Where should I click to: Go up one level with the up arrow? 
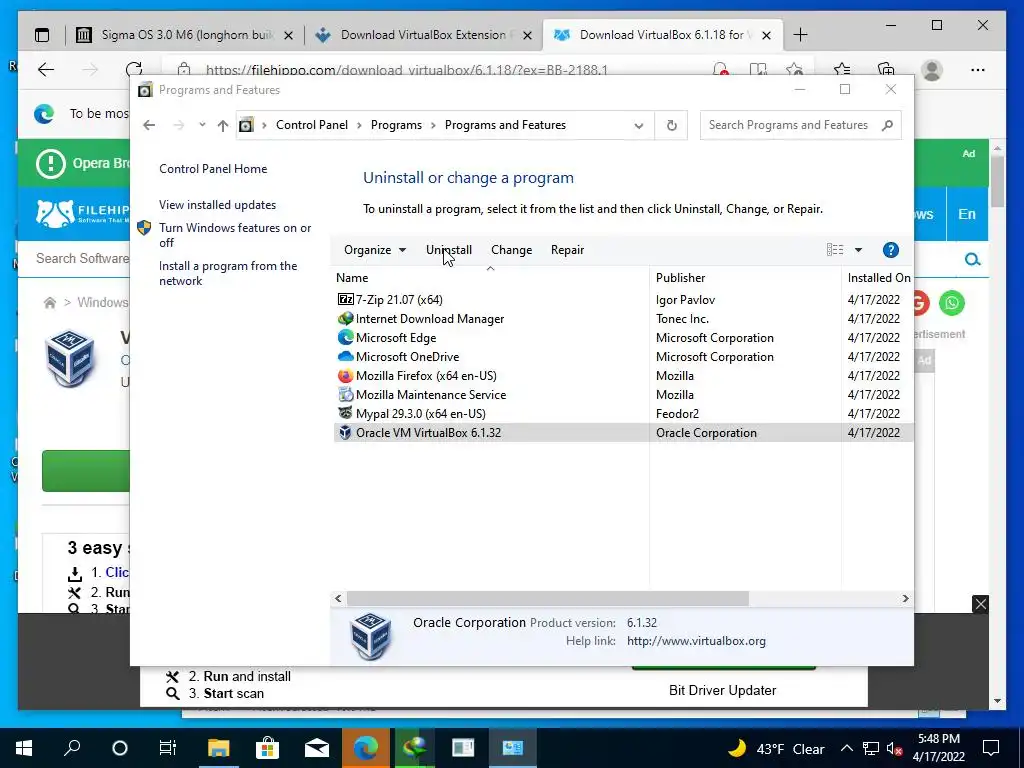click(223, 125)
